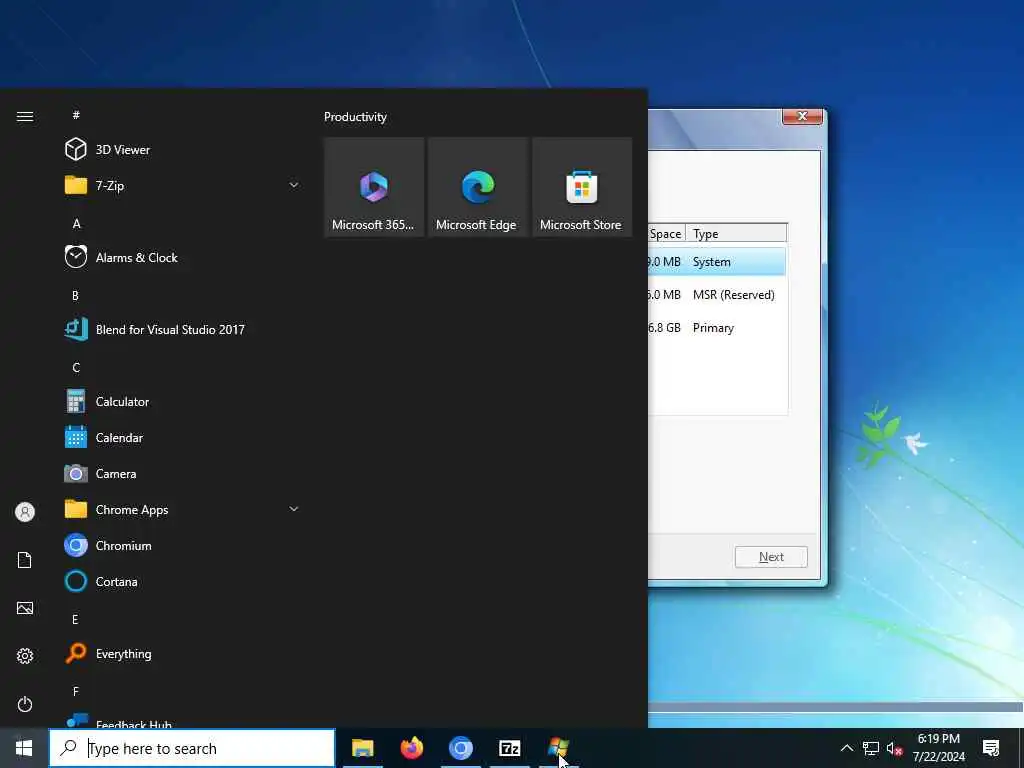Select the Primary partition row
Image resolution: width=1024 pixels, height=768 pixels.
[717, 327]
